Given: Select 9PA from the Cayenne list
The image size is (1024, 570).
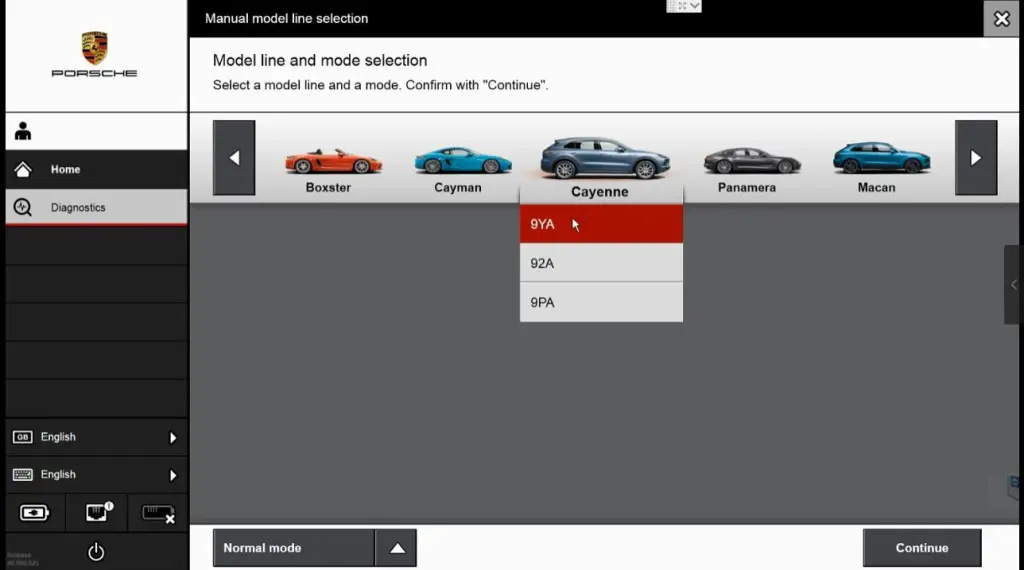Looking at the screenshot, I should [601, 302].
